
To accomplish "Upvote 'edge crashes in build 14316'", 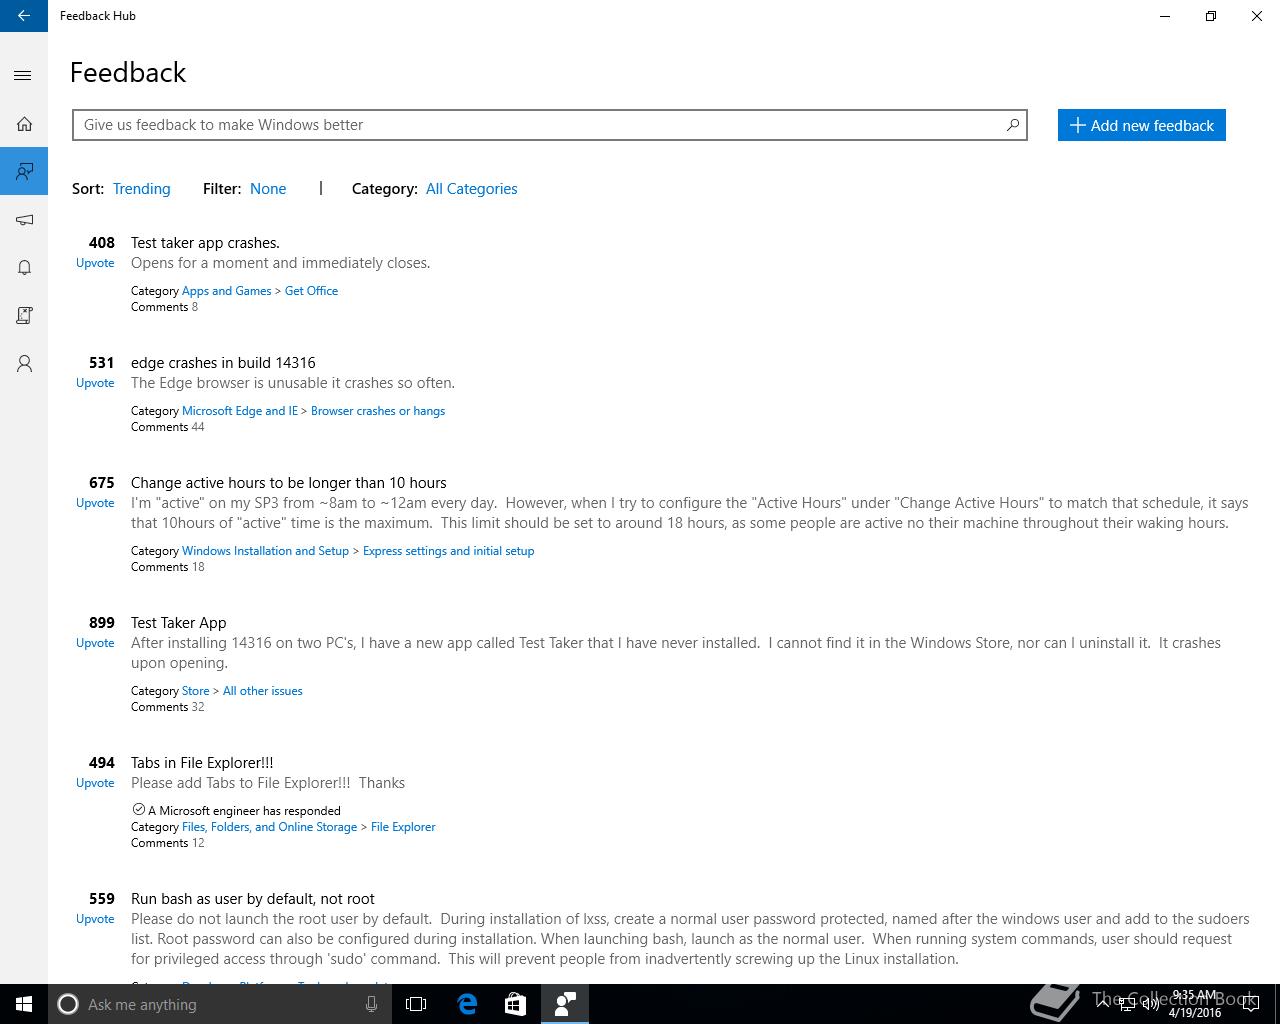I will coord(95,383).
